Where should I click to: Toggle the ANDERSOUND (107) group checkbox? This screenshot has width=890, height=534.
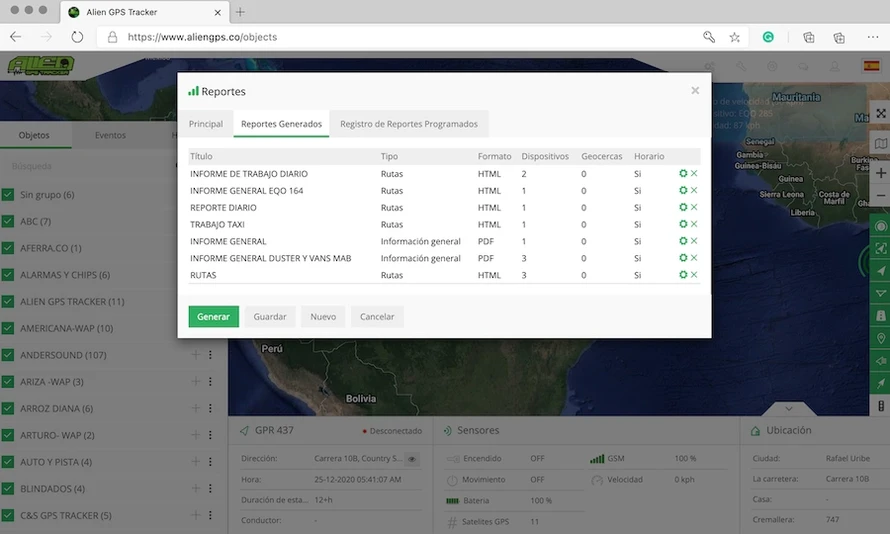[8, 355]
